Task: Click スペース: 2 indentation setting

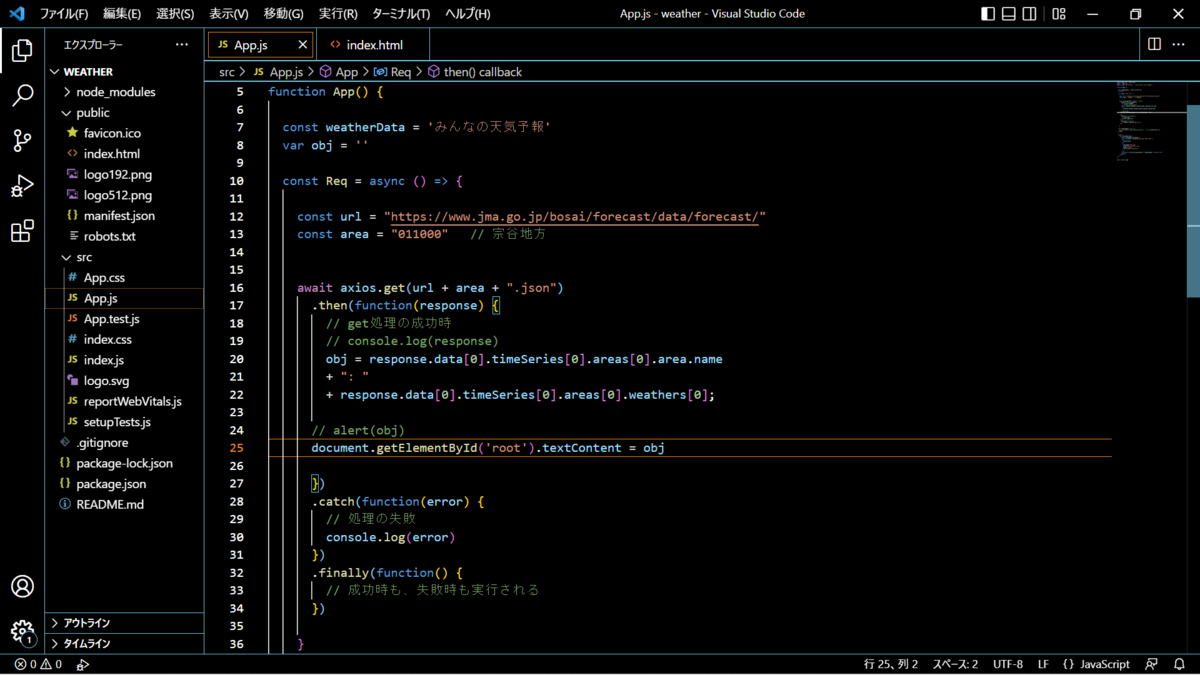Action: click(956, 664)
